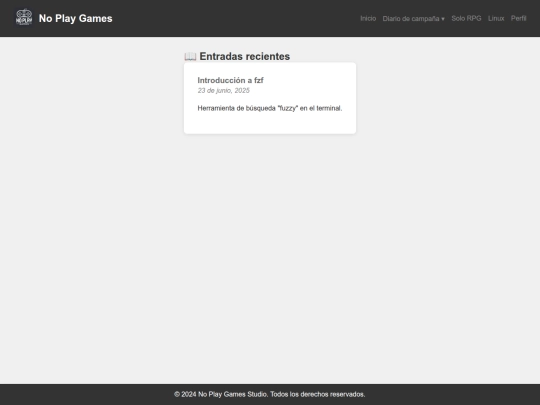Image resolution: width=540 pixels, height=405 pixels.
Task: Open the Linux navigation item
Action: coord(496,18)
